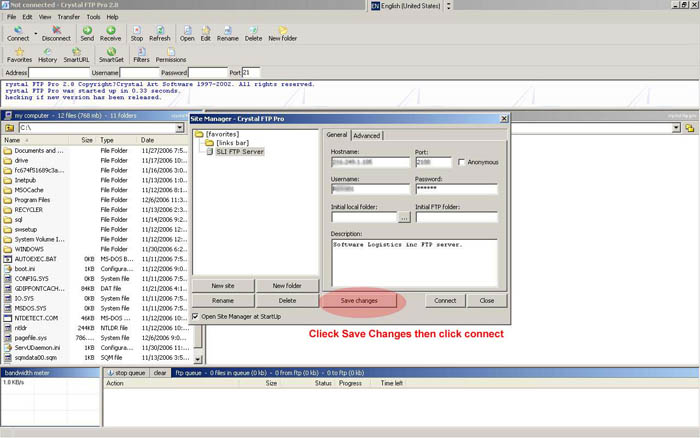
Task: Select the General tab
Action: click(337, 134)
